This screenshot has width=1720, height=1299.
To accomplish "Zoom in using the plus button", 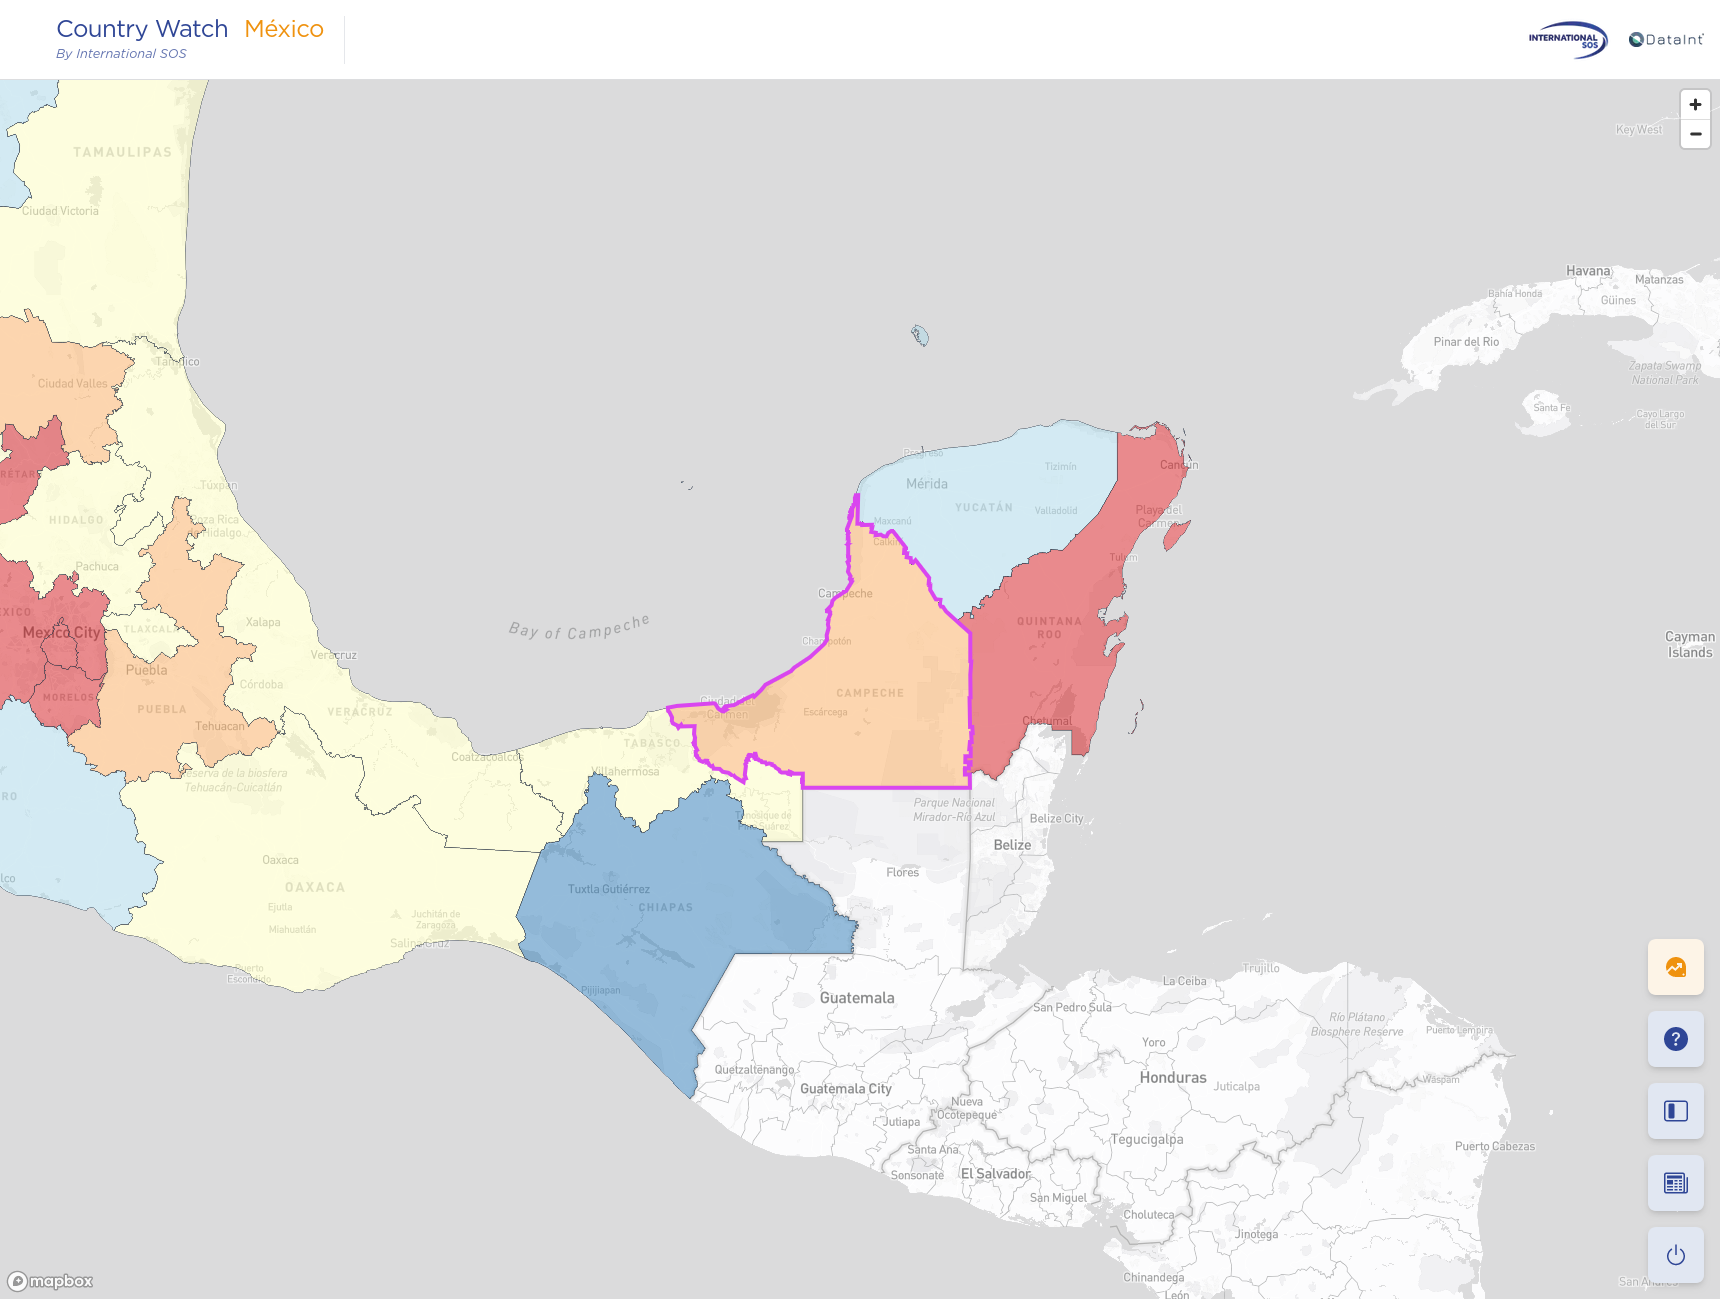I will point(1695,104).
